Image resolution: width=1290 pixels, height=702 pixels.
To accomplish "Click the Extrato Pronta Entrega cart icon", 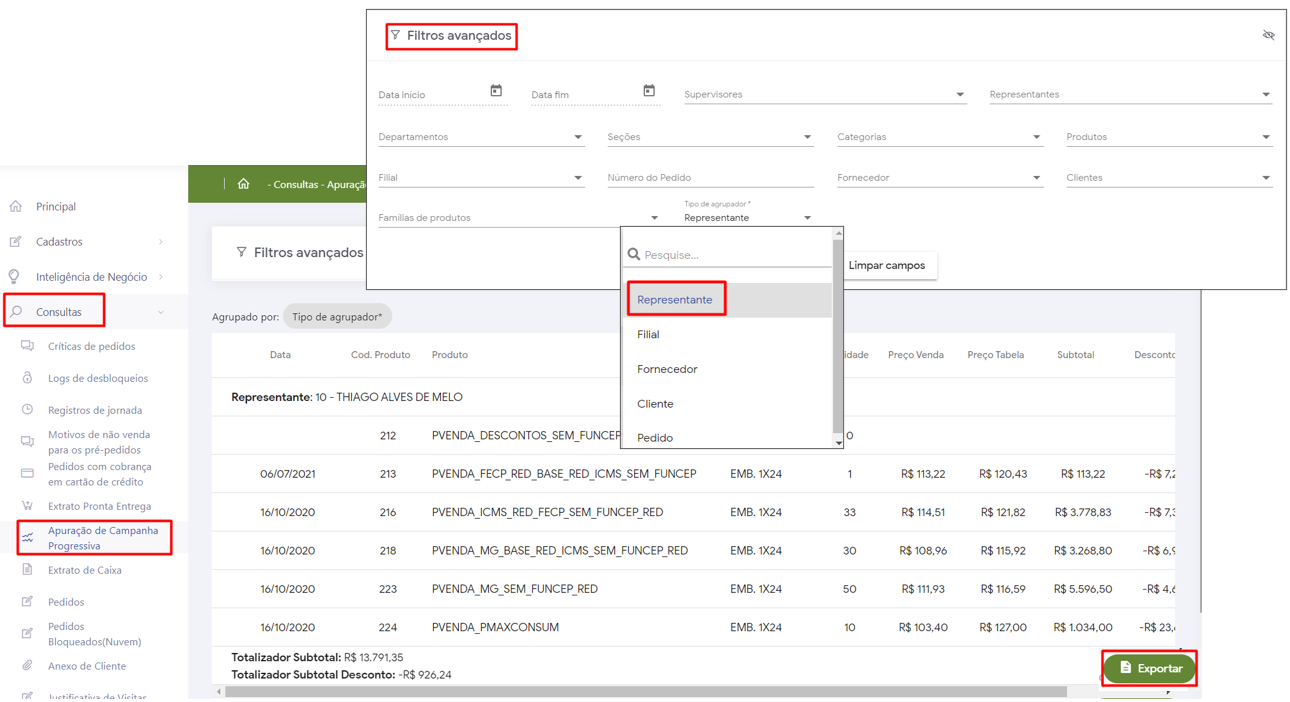I will click(27, 506).
